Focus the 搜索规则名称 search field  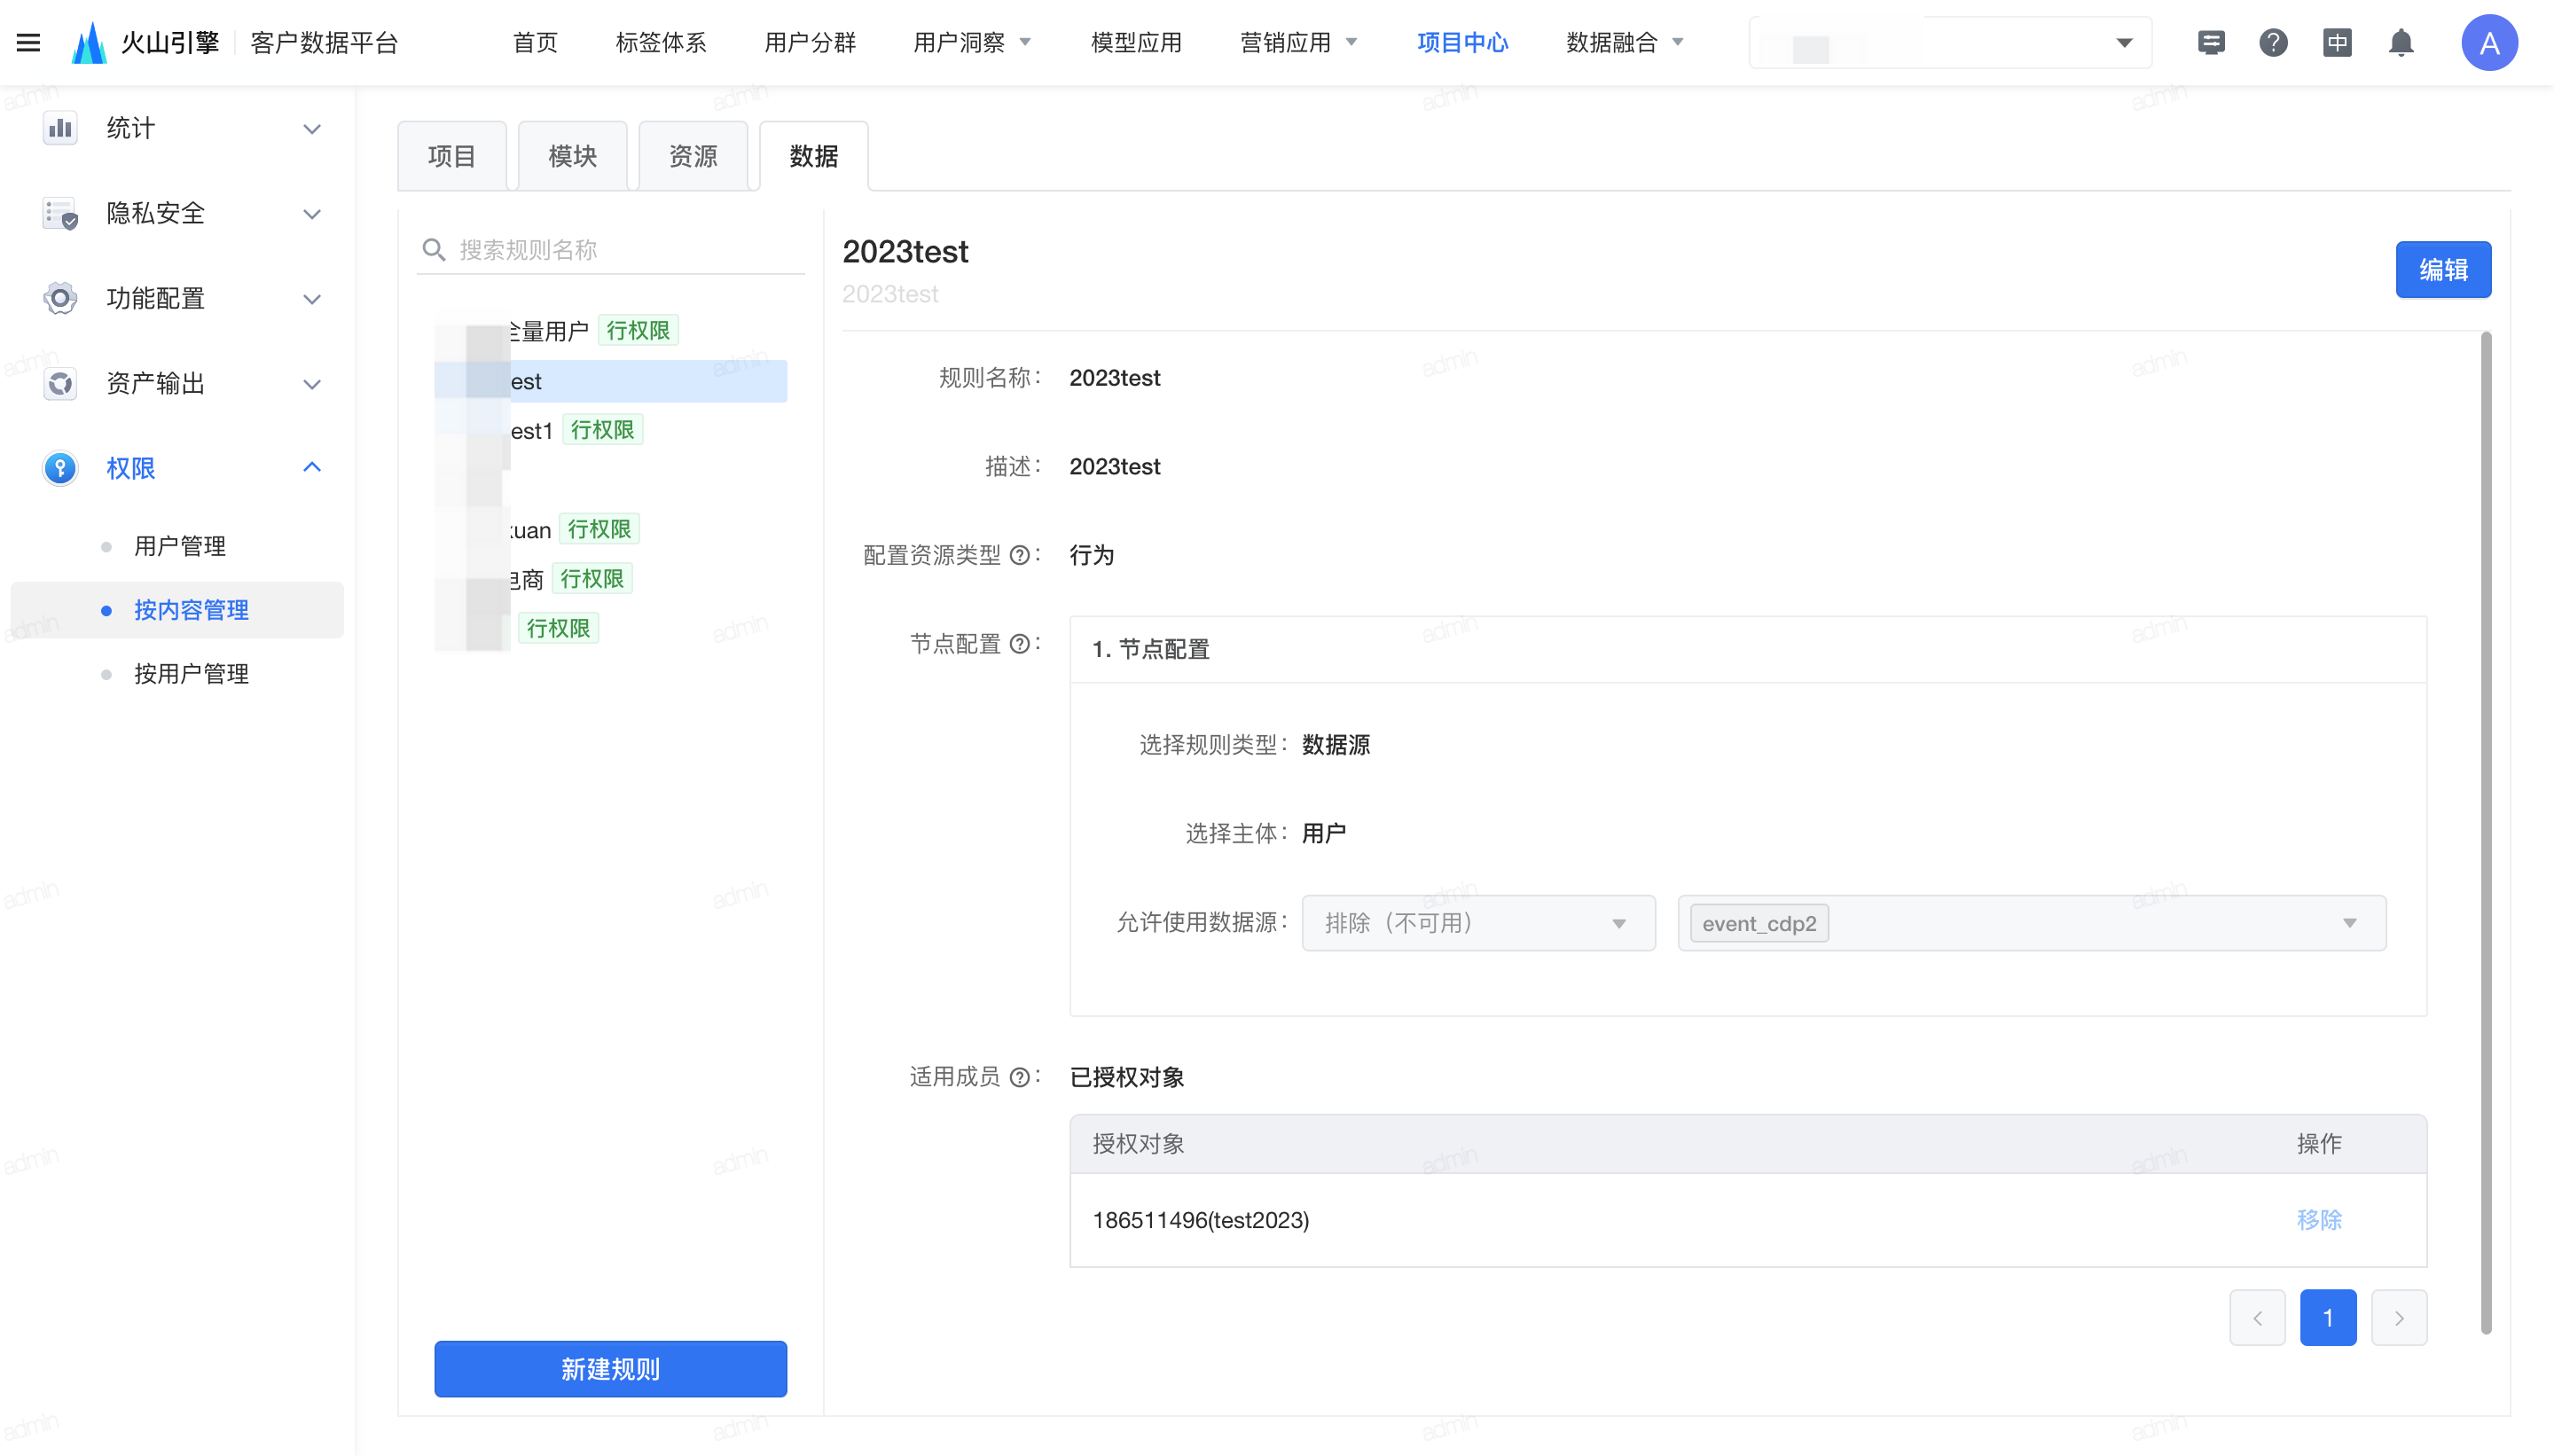coord(610,249)
